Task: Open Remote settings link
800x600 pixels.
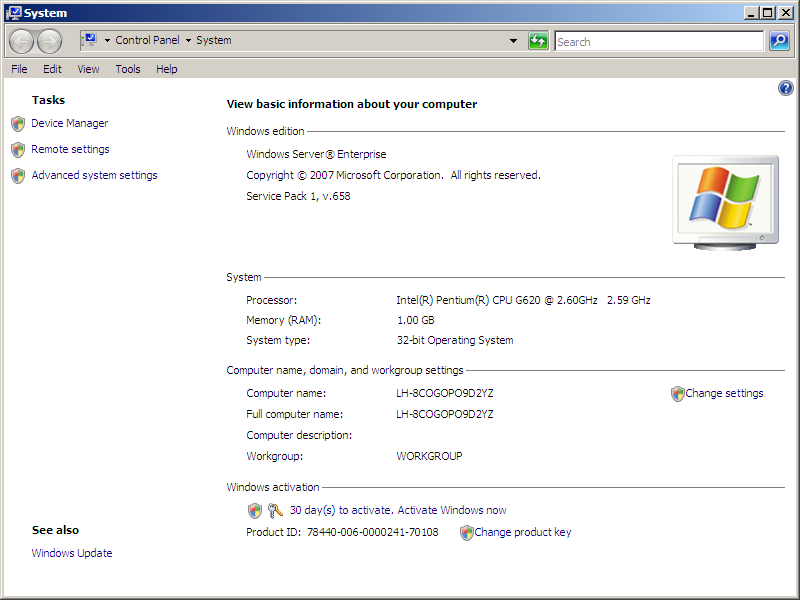Action: 70,149
